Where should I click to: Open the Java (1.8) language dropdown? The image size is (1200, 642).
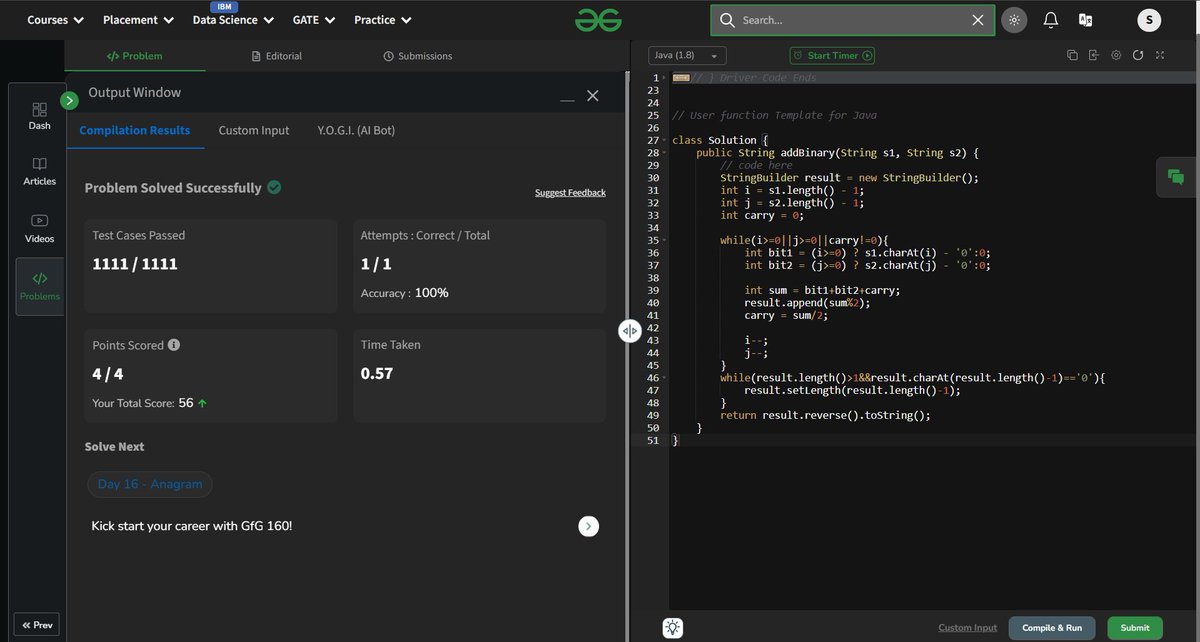[687, 56]
